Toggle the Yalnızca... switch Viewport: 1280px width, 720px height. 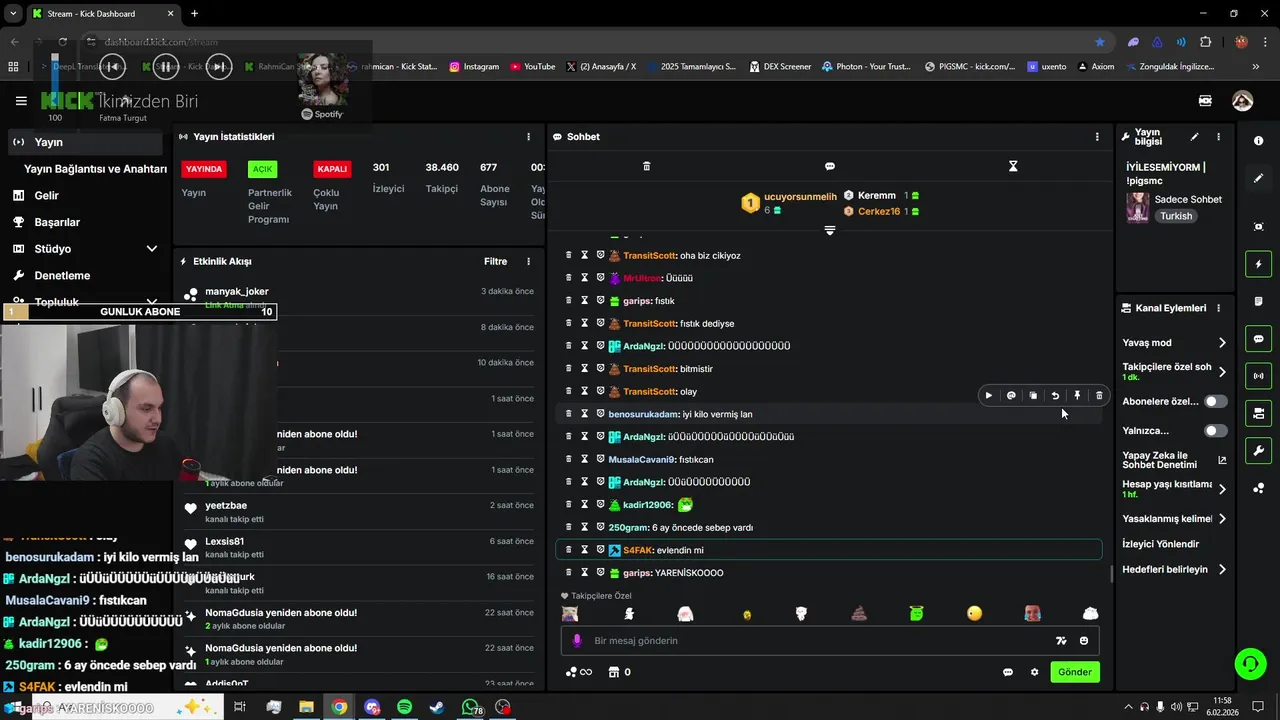1216,431
